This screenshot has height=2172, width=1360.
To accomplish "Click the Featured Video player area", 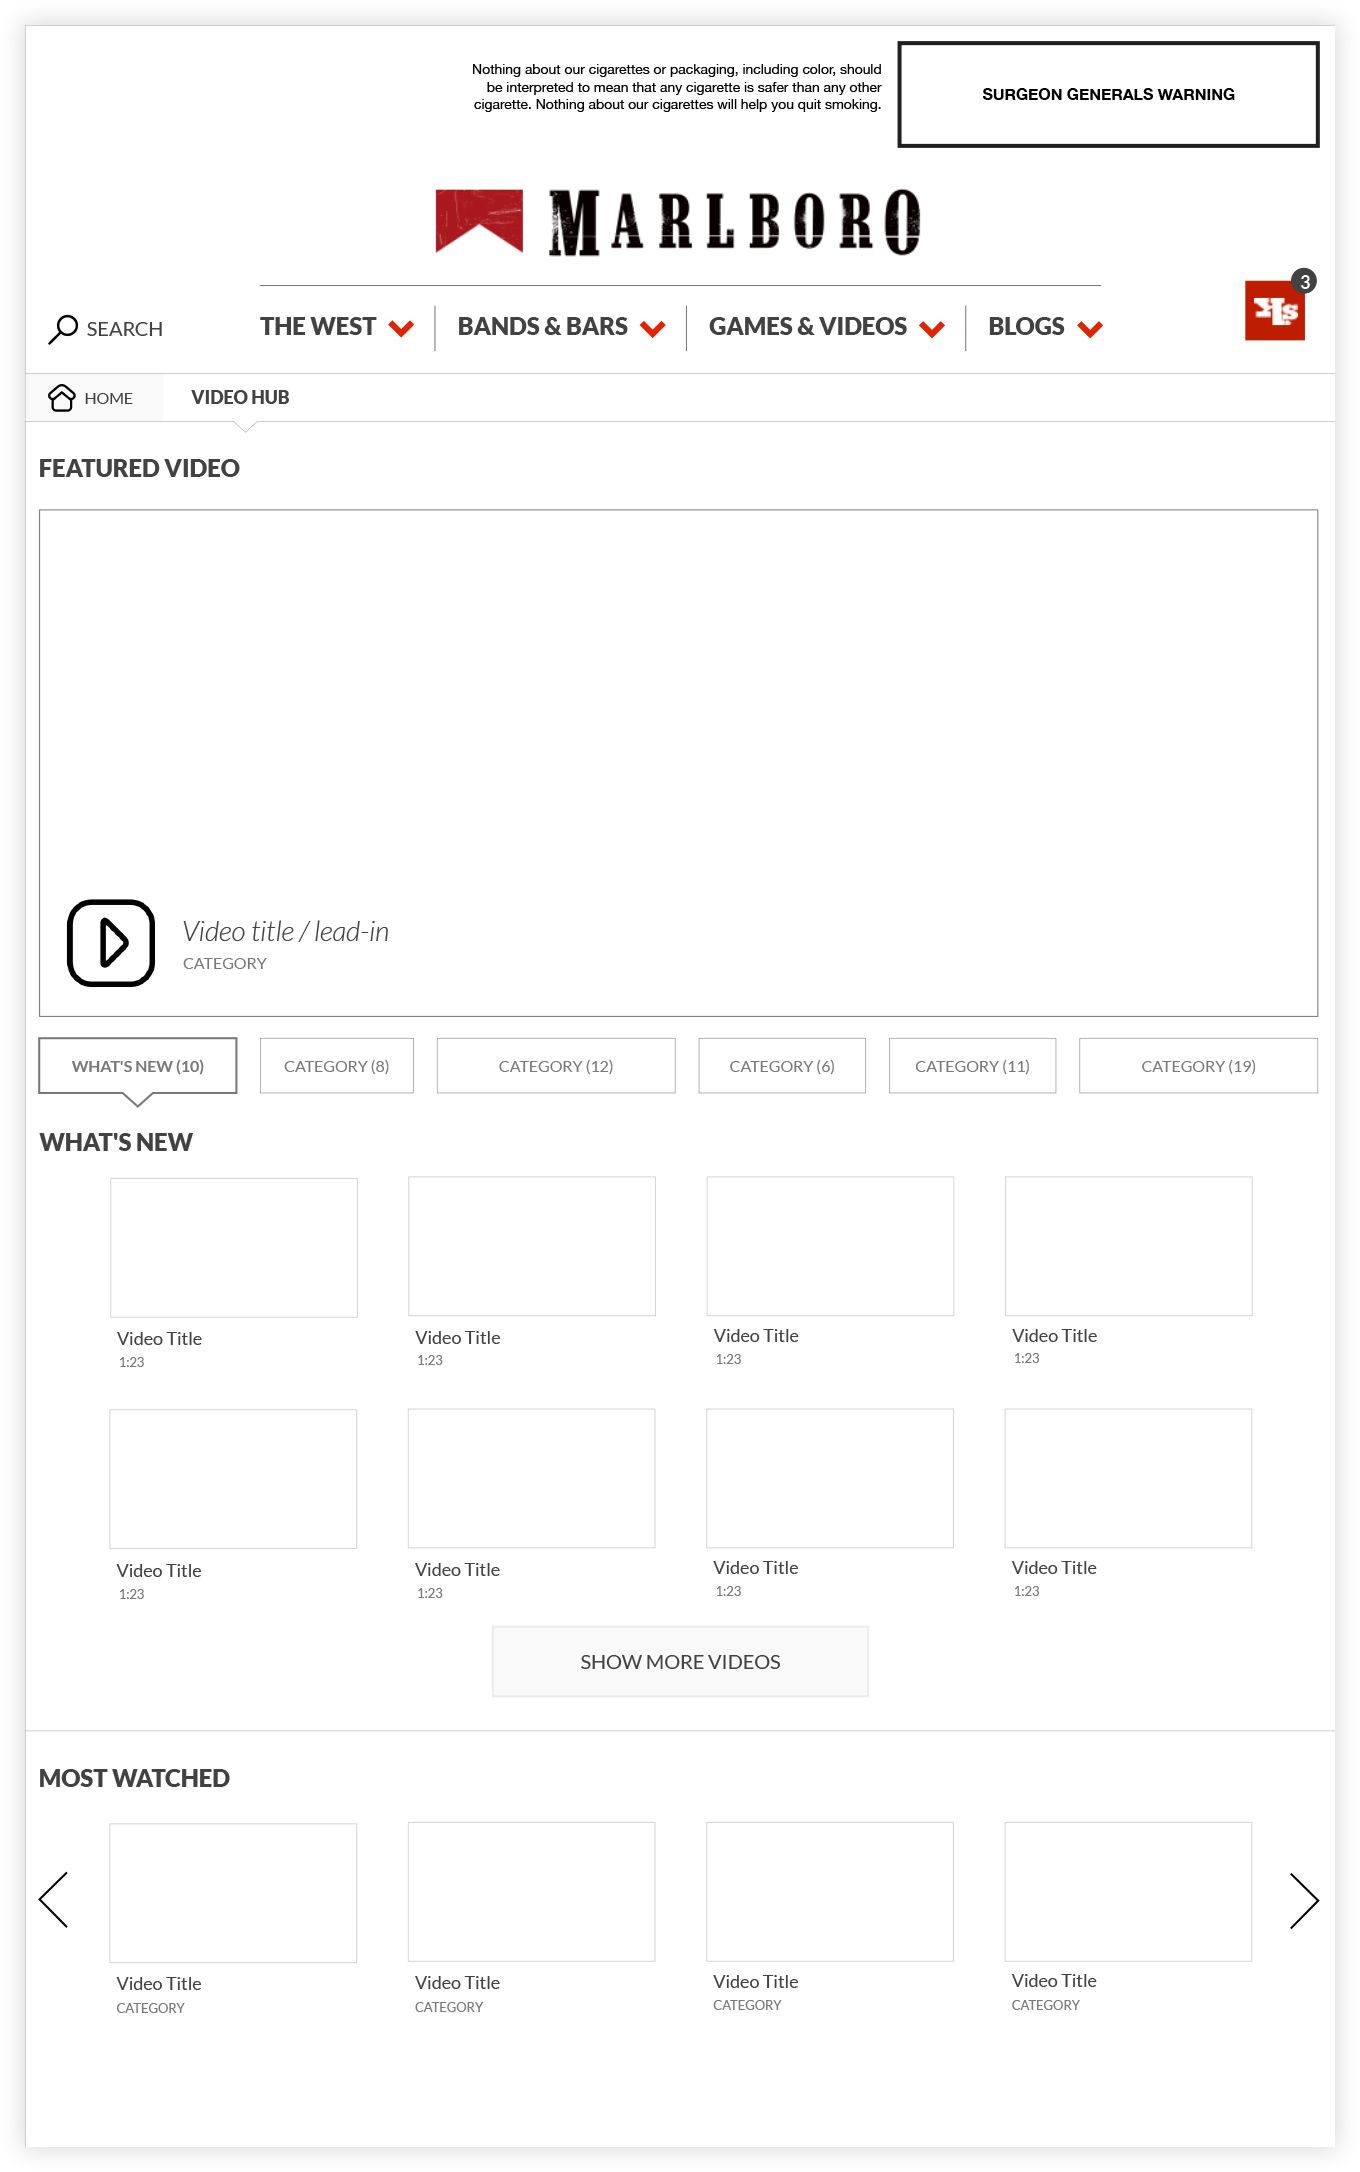I will click(x=678, y=763).
